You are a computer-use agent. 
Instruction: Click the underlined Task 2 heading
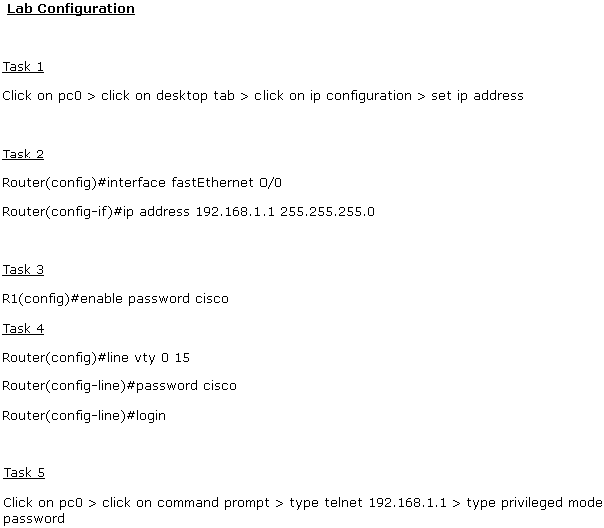click(23, 154)
